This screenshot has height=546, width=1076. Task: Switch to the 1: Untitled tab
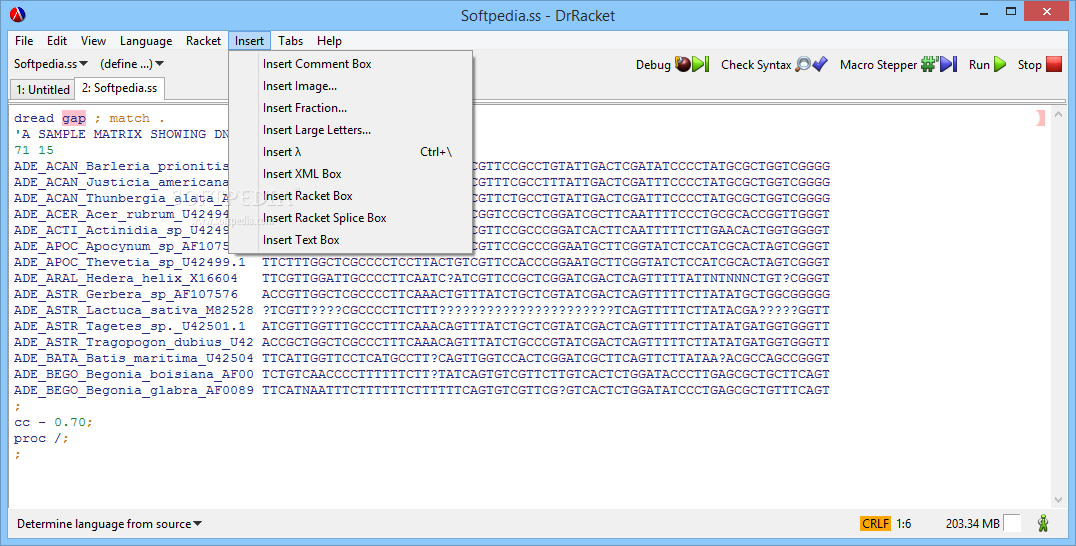(x=43, y=89)
